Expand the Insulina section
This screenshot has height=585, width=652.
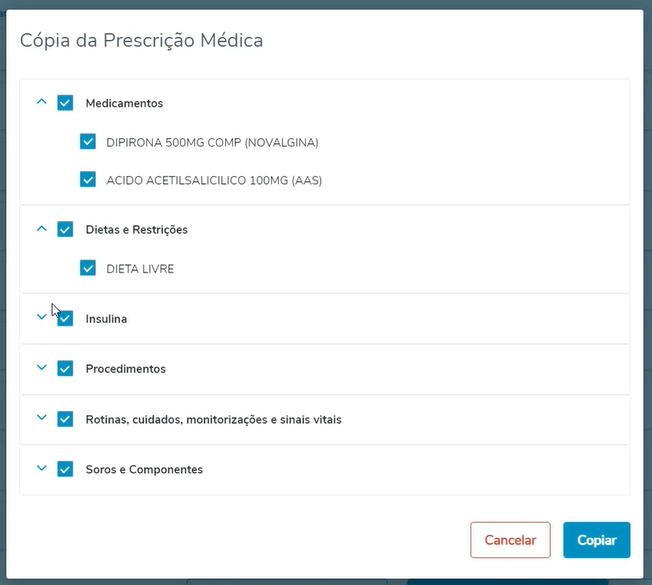41,317
